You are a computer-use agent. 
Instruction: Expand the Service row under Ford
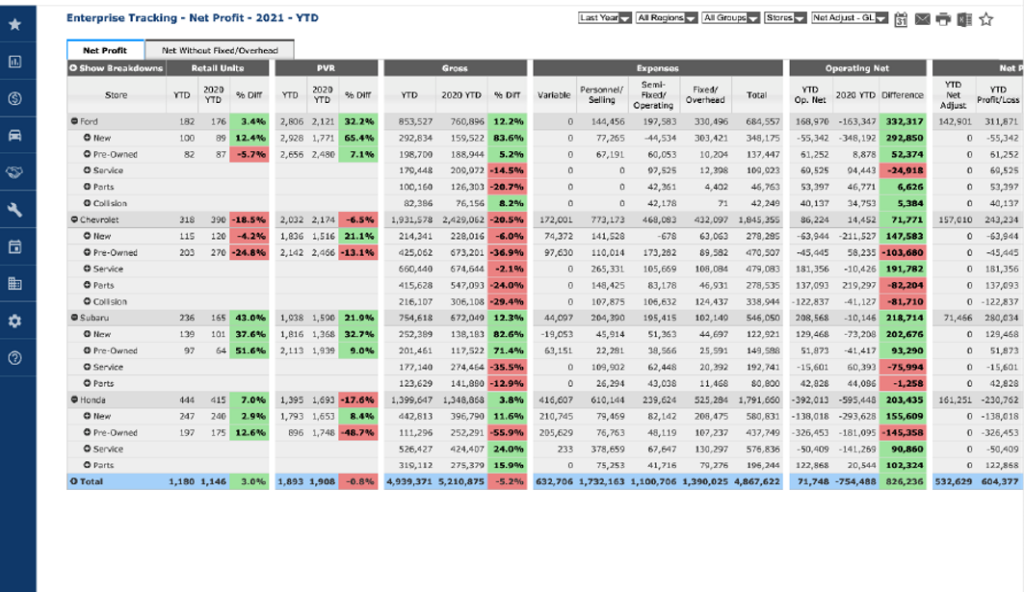pos(87,171)
